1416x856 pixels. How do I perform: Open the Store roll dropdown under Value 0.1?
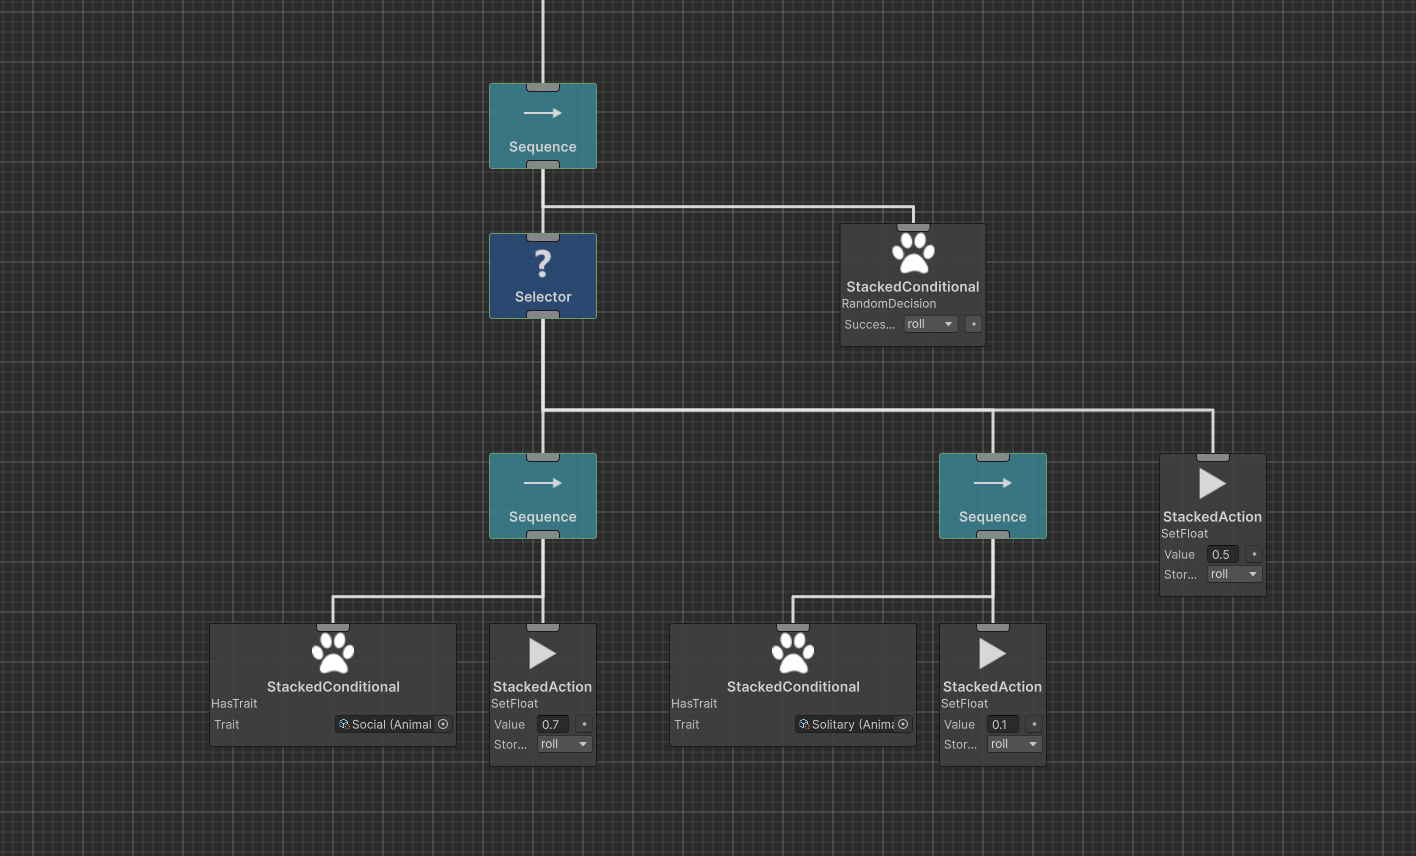(1015, 744)
